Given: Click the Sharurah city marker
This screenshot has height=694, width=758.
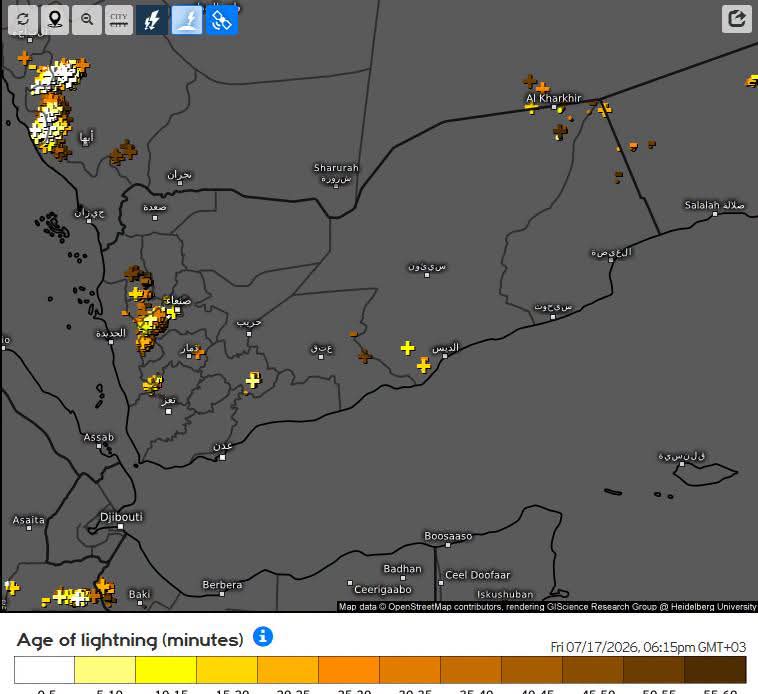Looking at the screenshot, I should tap(336, 186).
